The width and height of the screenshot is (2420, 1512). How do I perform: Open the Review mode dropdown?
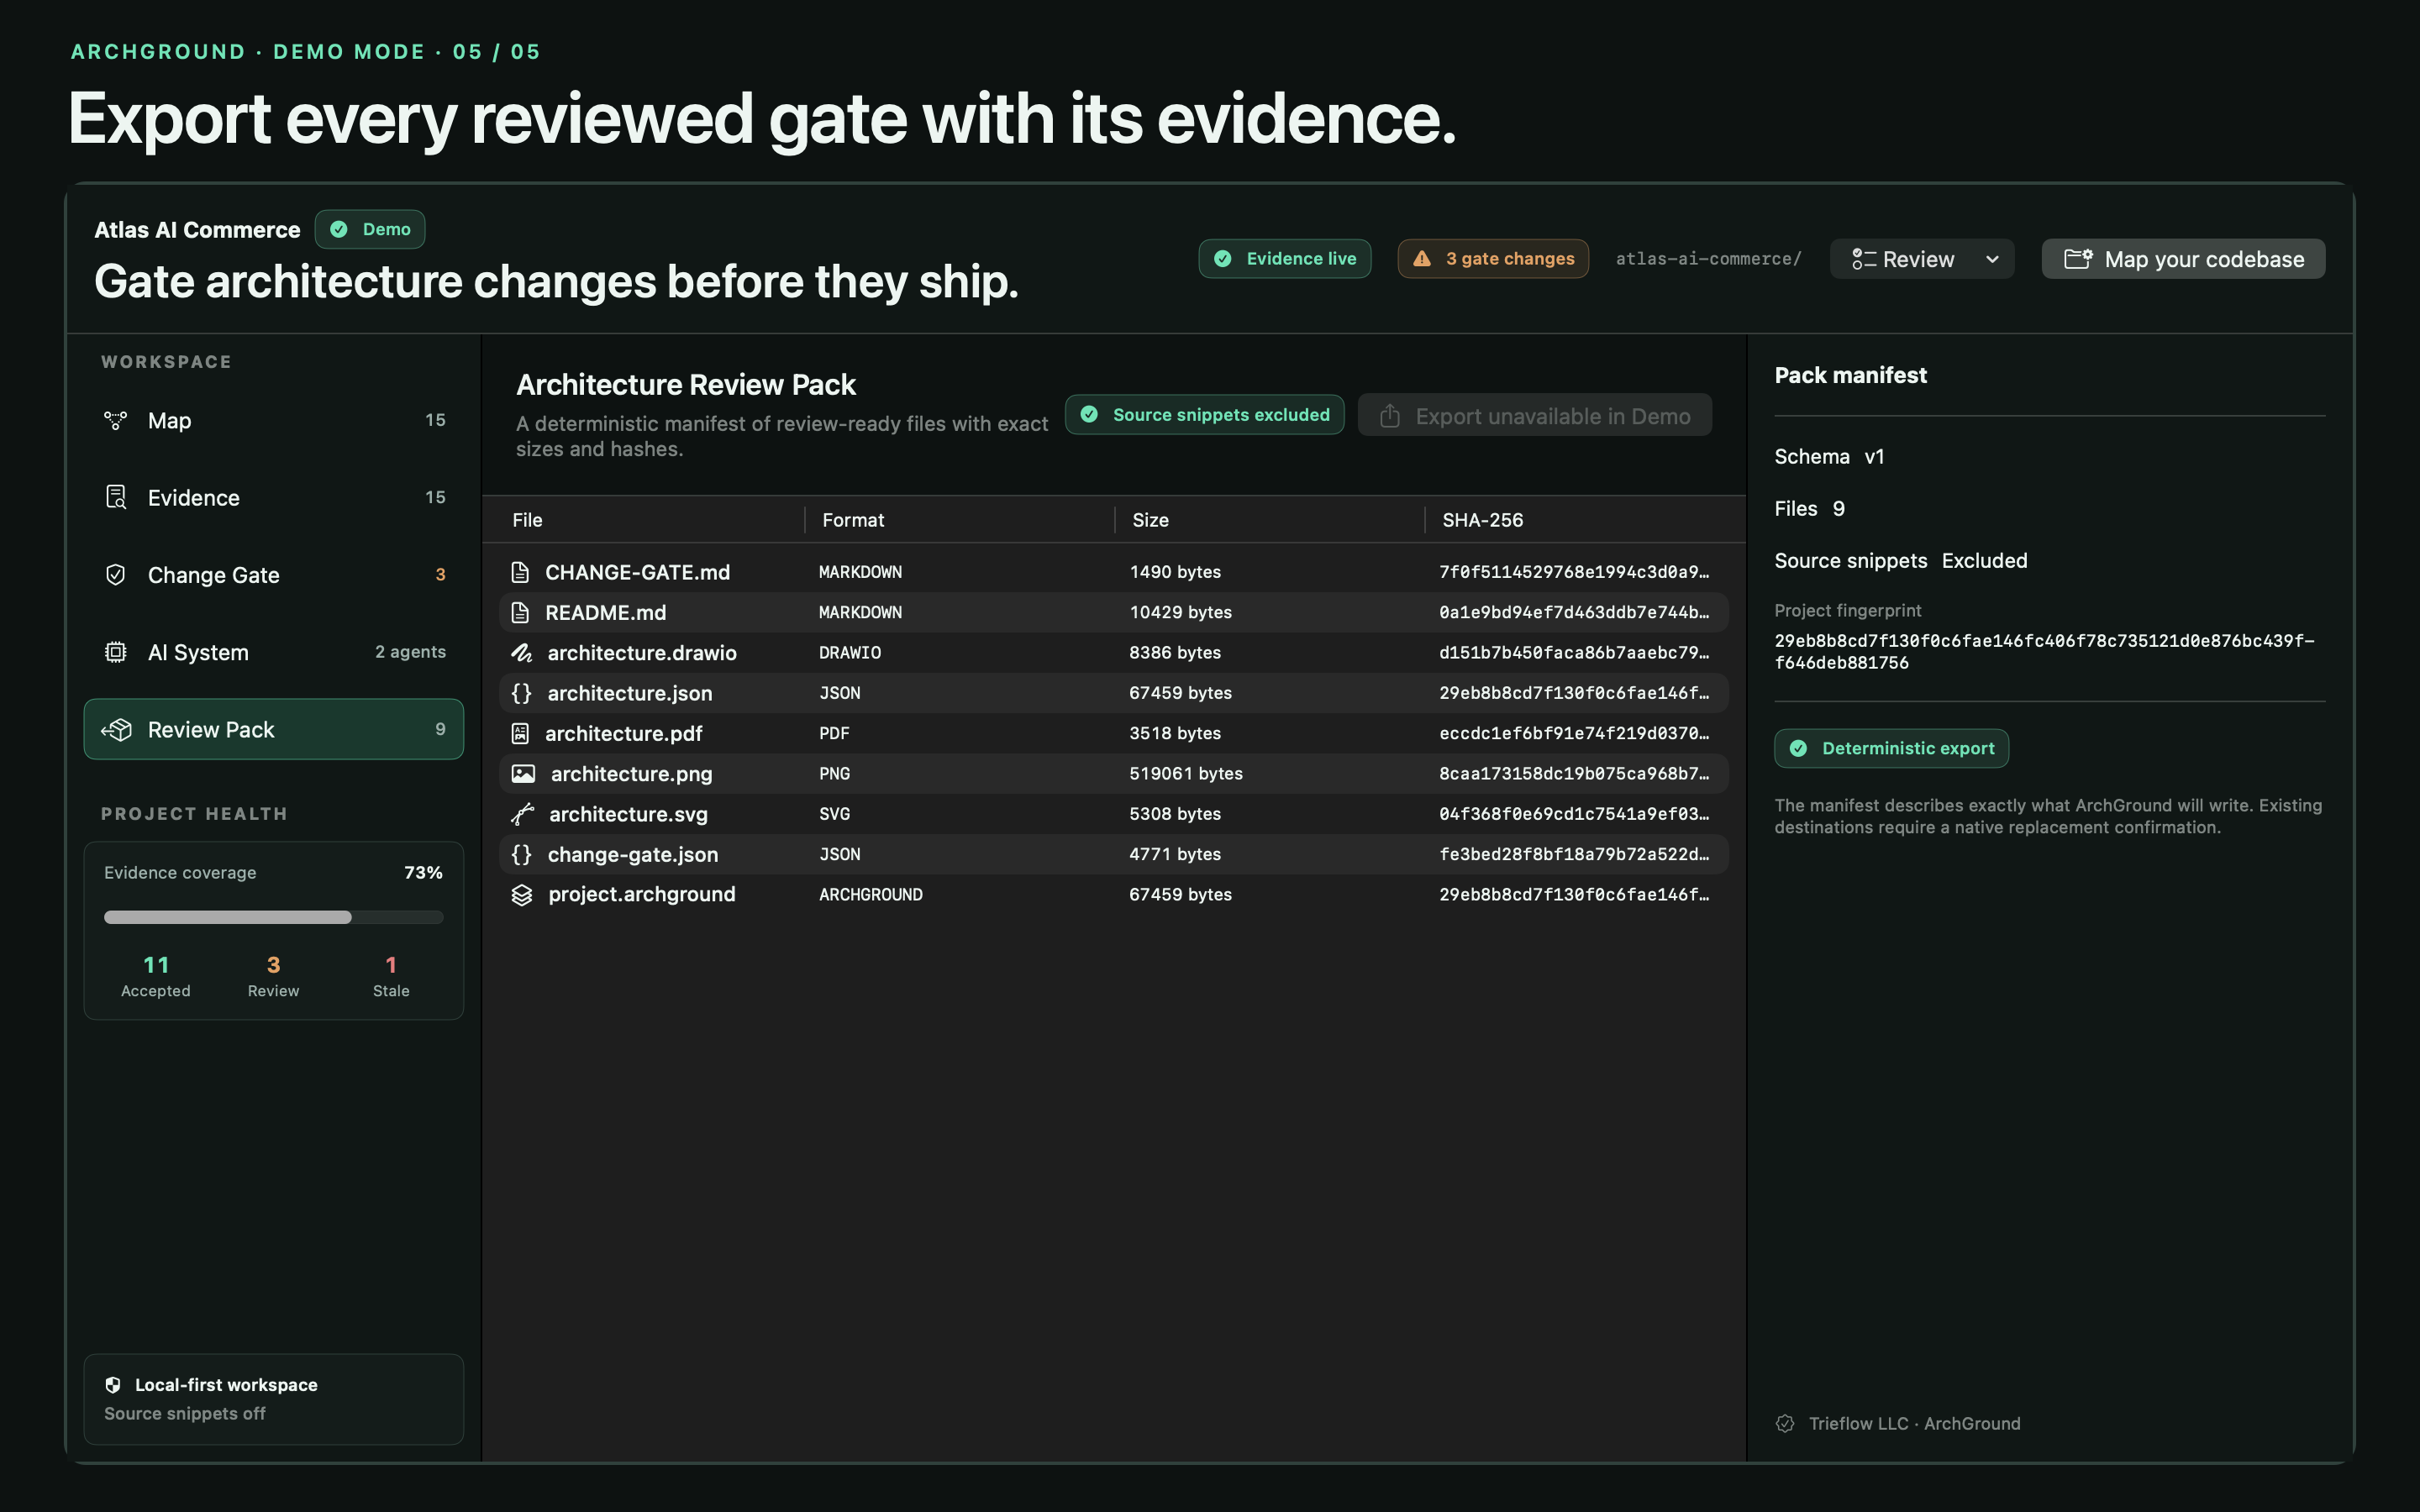[1921, 259]
